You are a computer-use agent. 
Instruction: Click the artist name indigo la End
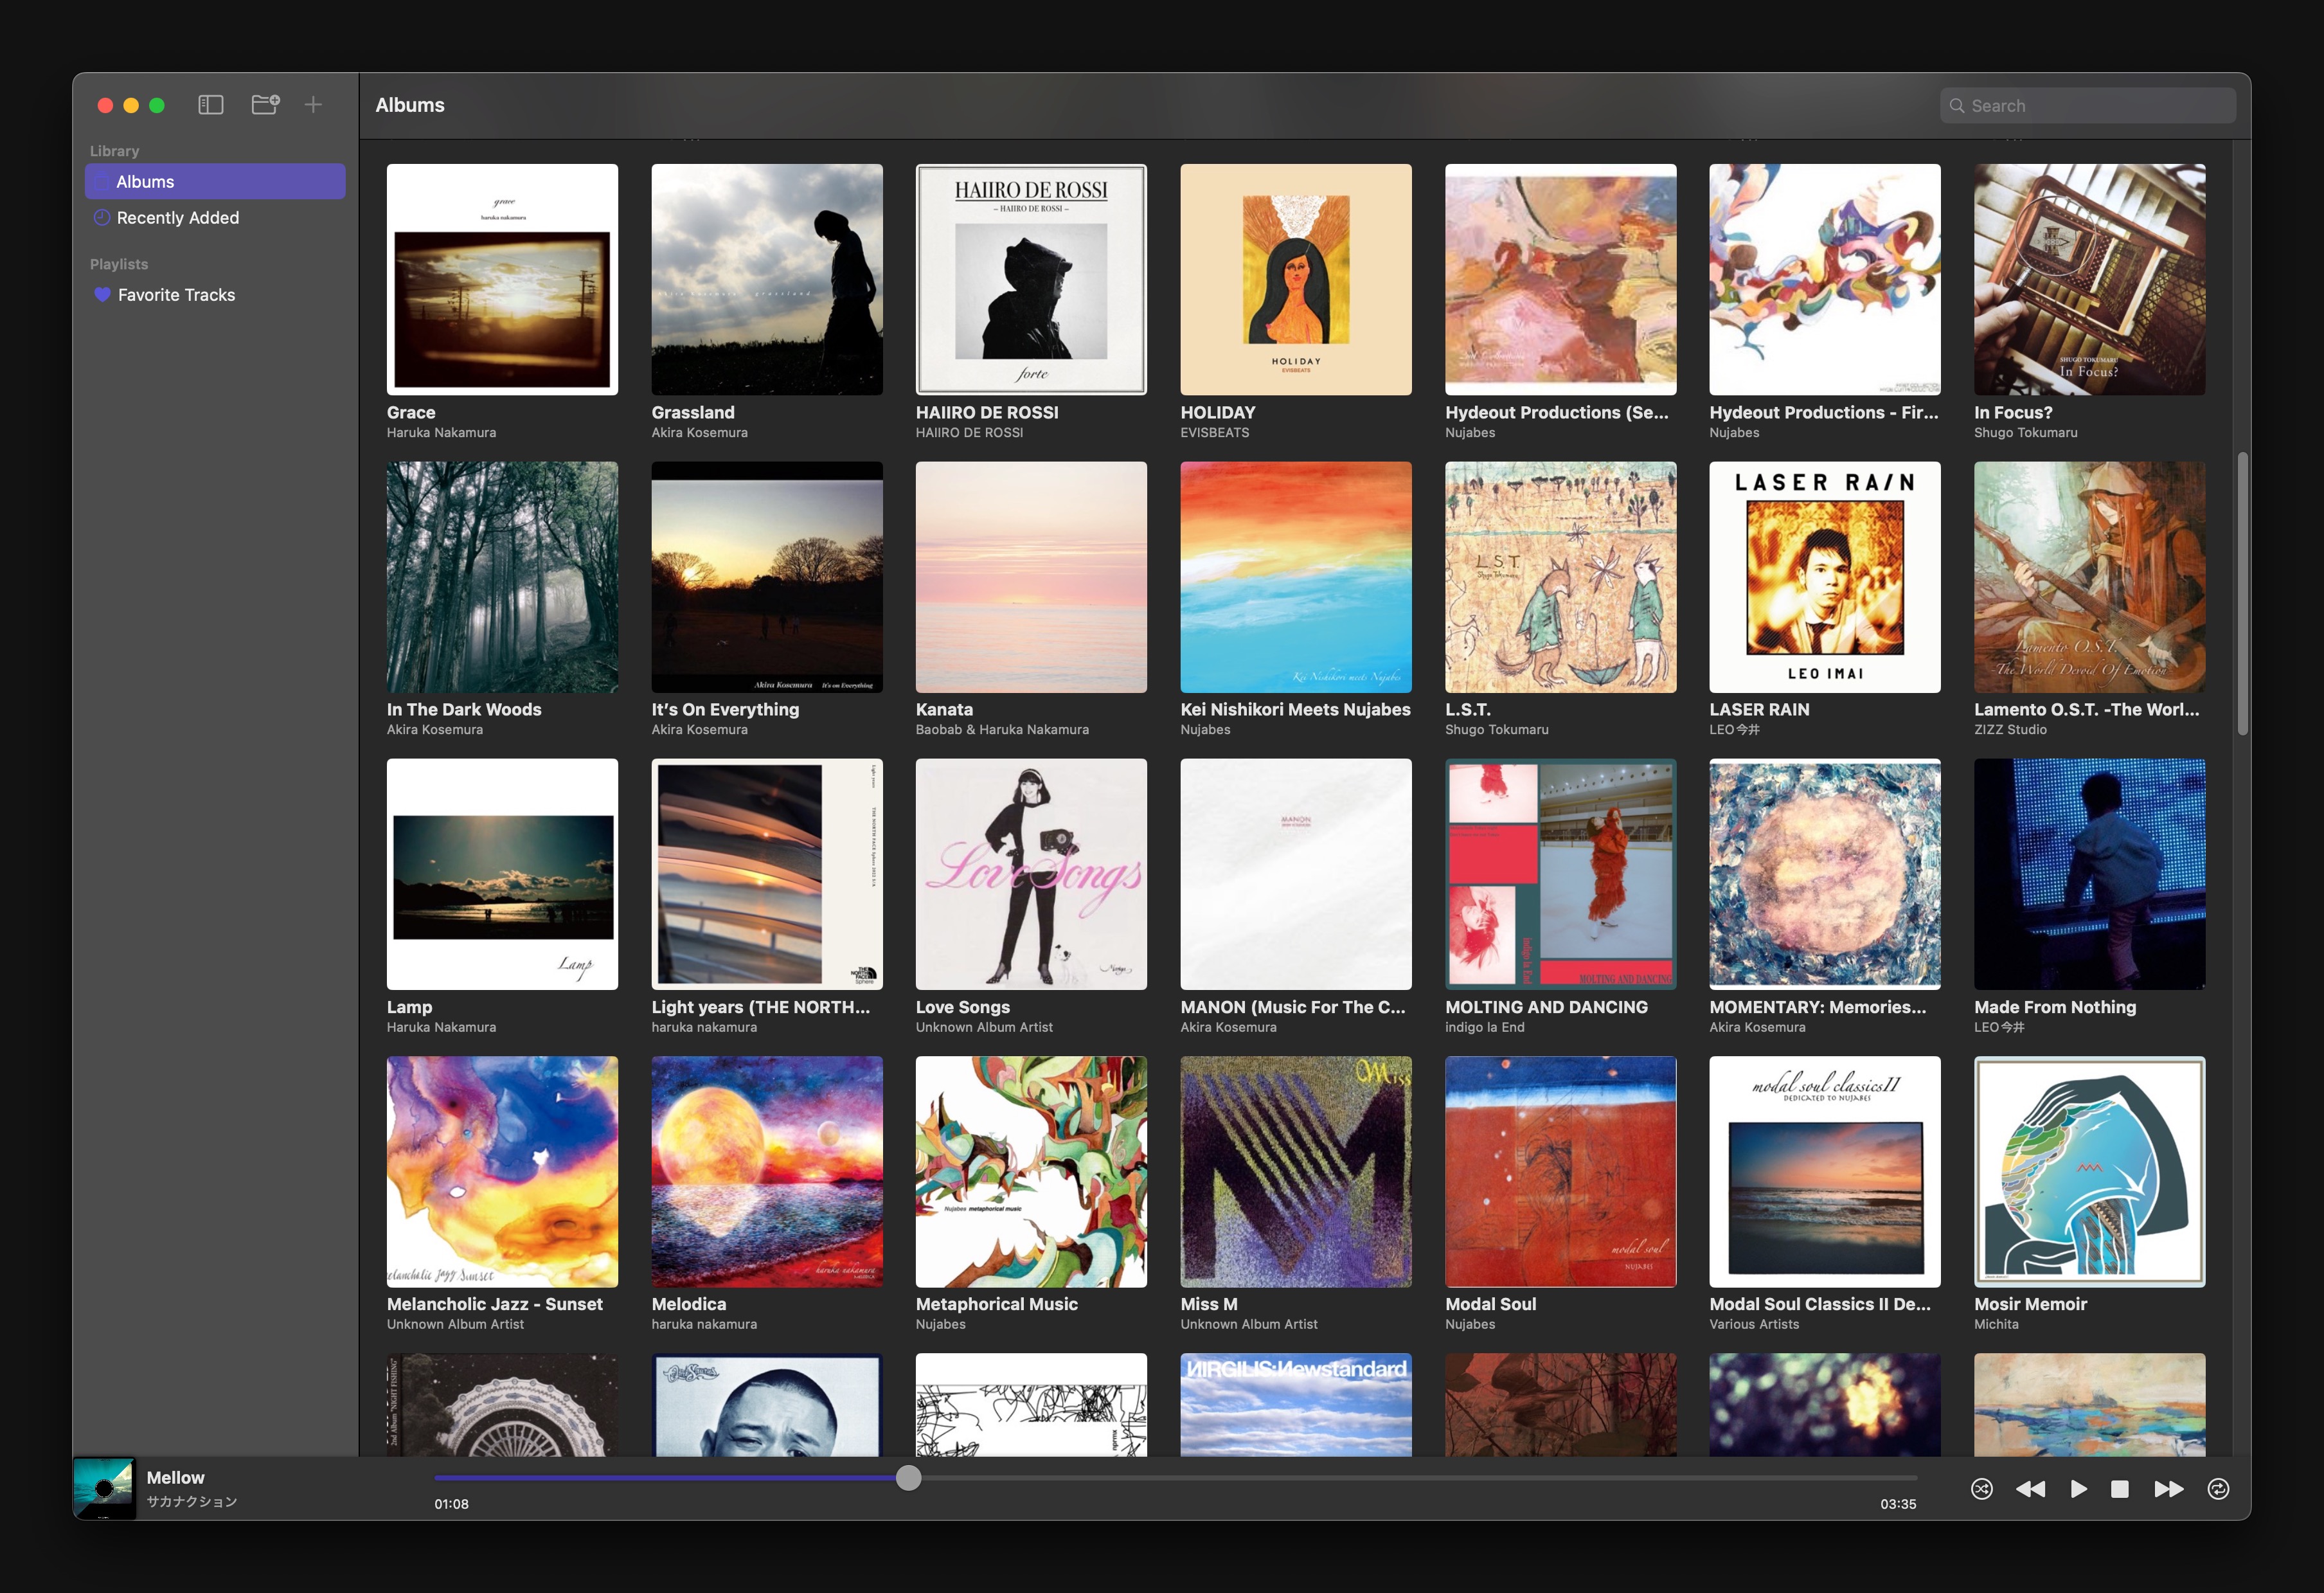(x=1484, y=1027)
